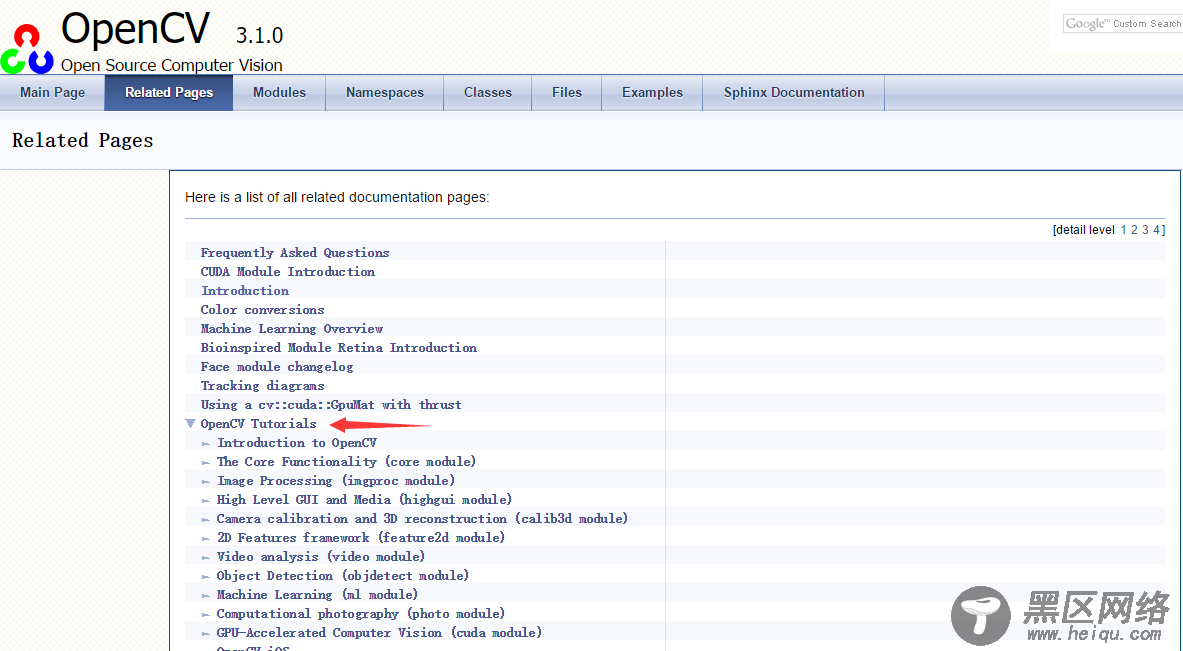Set detail level to 1
Viewport: 1183px width, 651px height.
pos(1123,230)
